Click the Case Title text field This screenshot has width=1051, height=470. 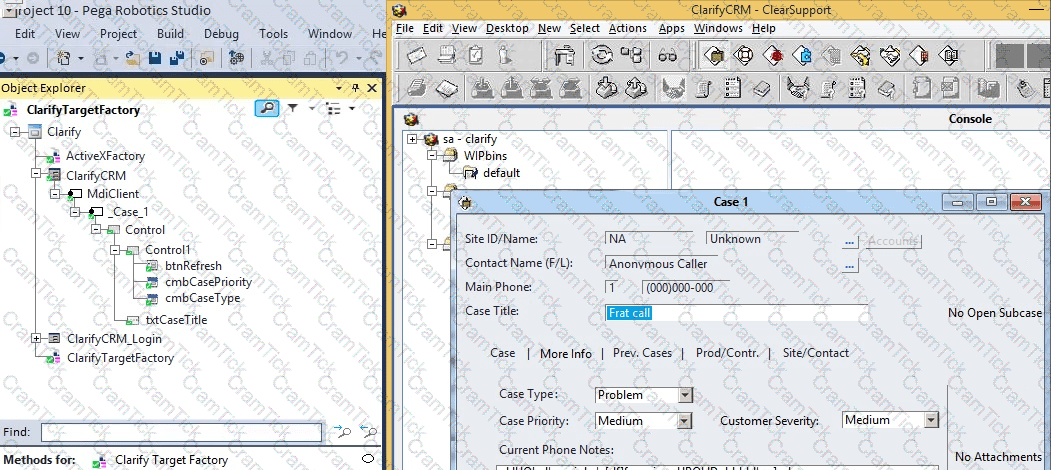pos(736,312)
